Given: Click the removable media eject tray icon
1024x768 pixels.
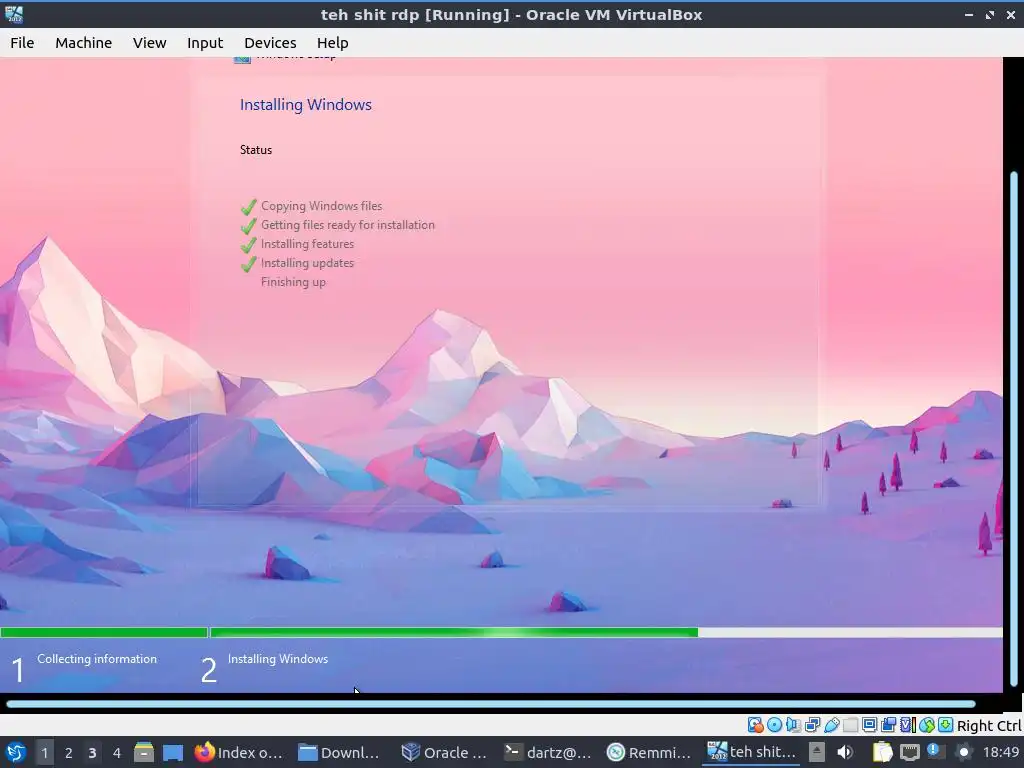Looking at the screenshot, I should pyautogui.click(x=816, y=752).
